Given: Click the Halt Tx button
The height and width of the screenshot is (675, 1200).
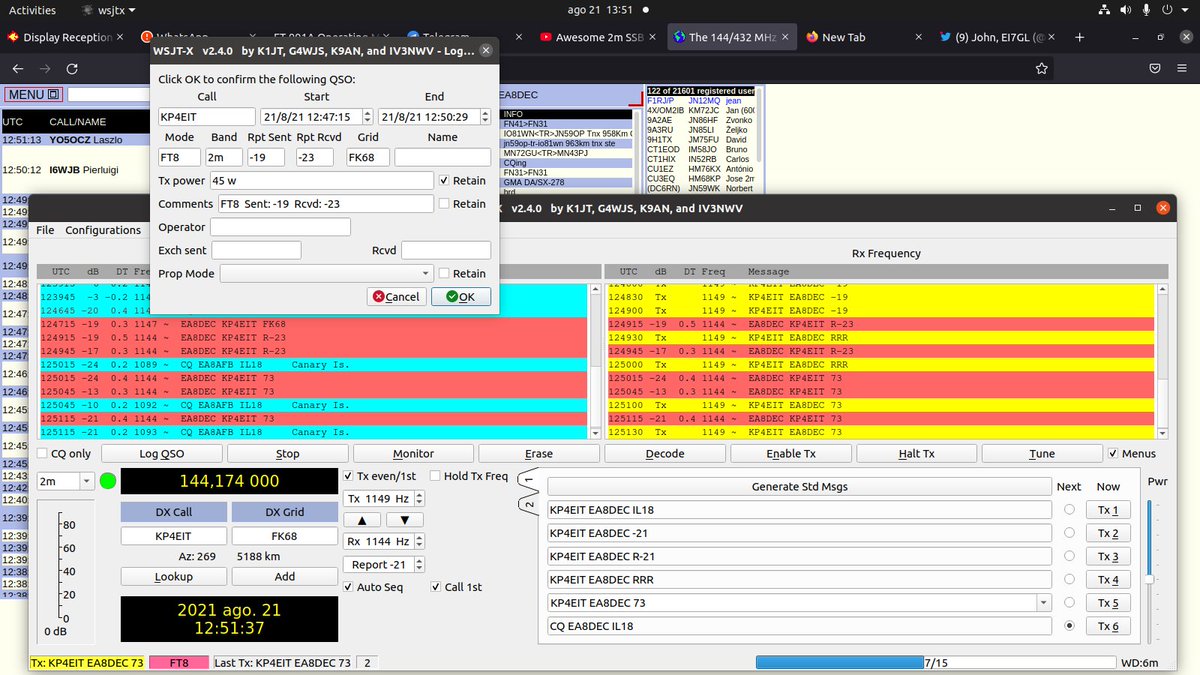Looking at the screenshot, I should click(916, 453).
